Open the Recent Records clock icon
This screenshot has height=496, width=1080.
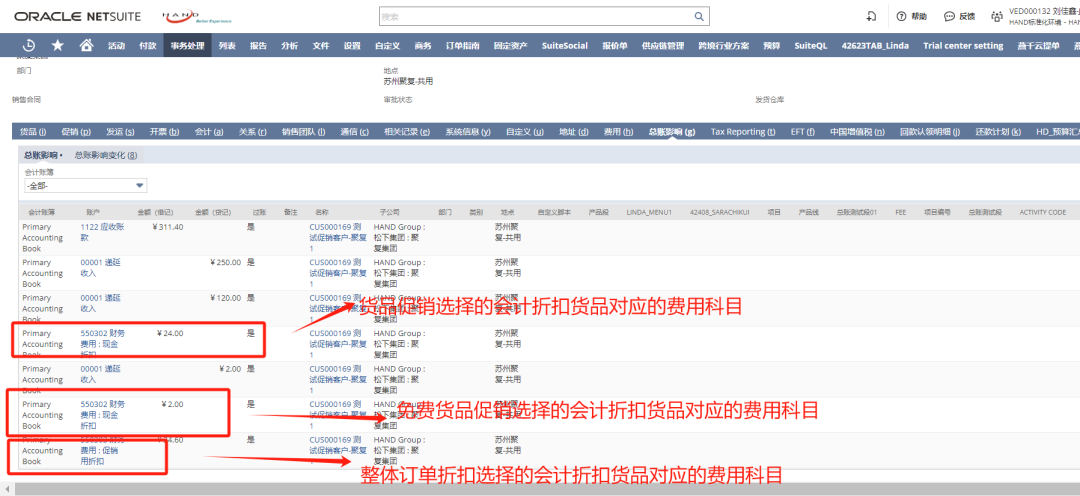29,45
